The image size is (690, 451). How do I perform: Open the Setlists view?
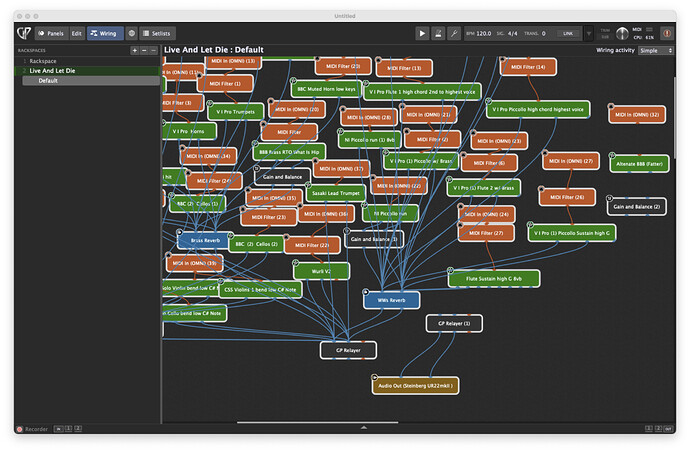tap(157, 33)
